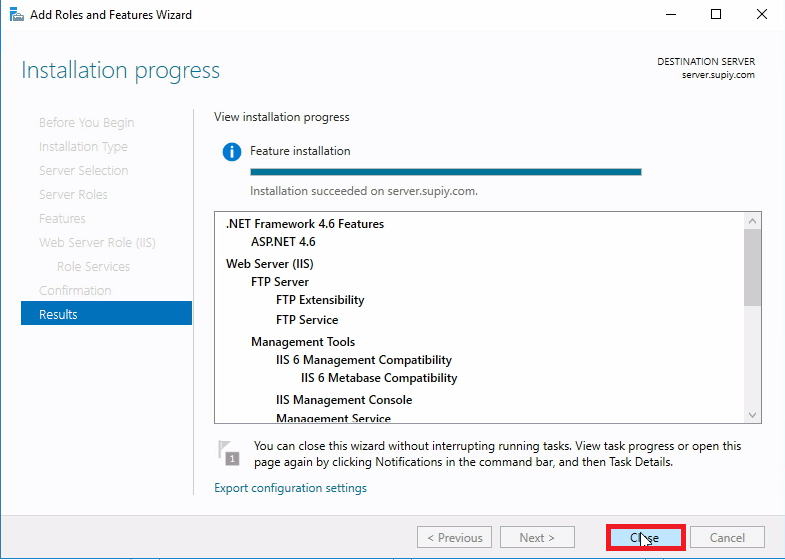Click the window X close button

(761, 15)
